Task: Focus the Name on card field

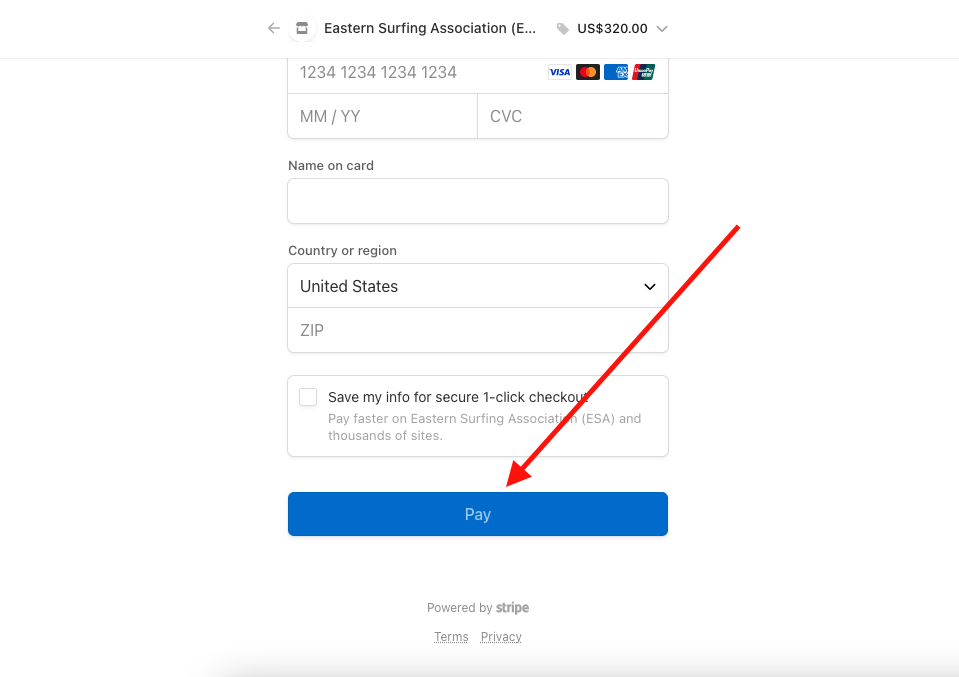Action: coord(478,201)
